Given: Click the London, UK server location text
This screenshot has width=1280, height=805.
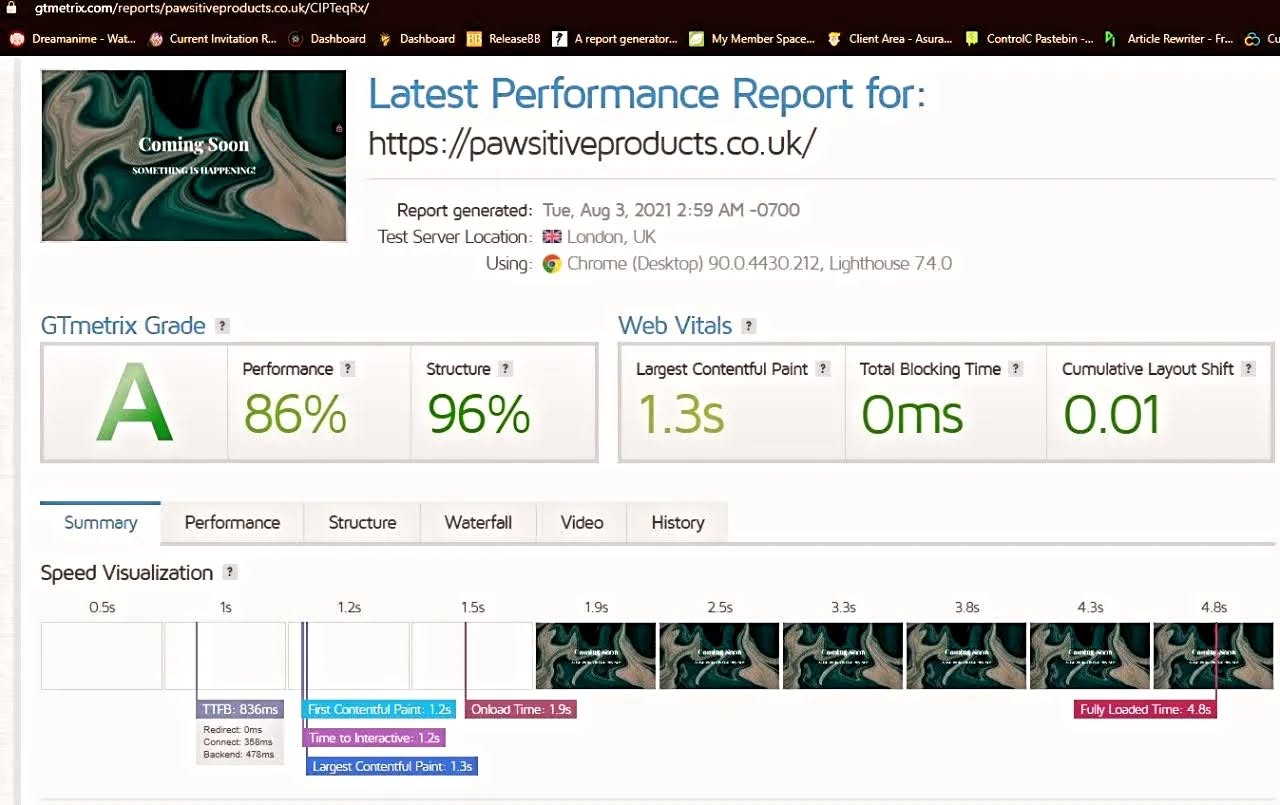Looking at the screenshot, I should point(612,237).
